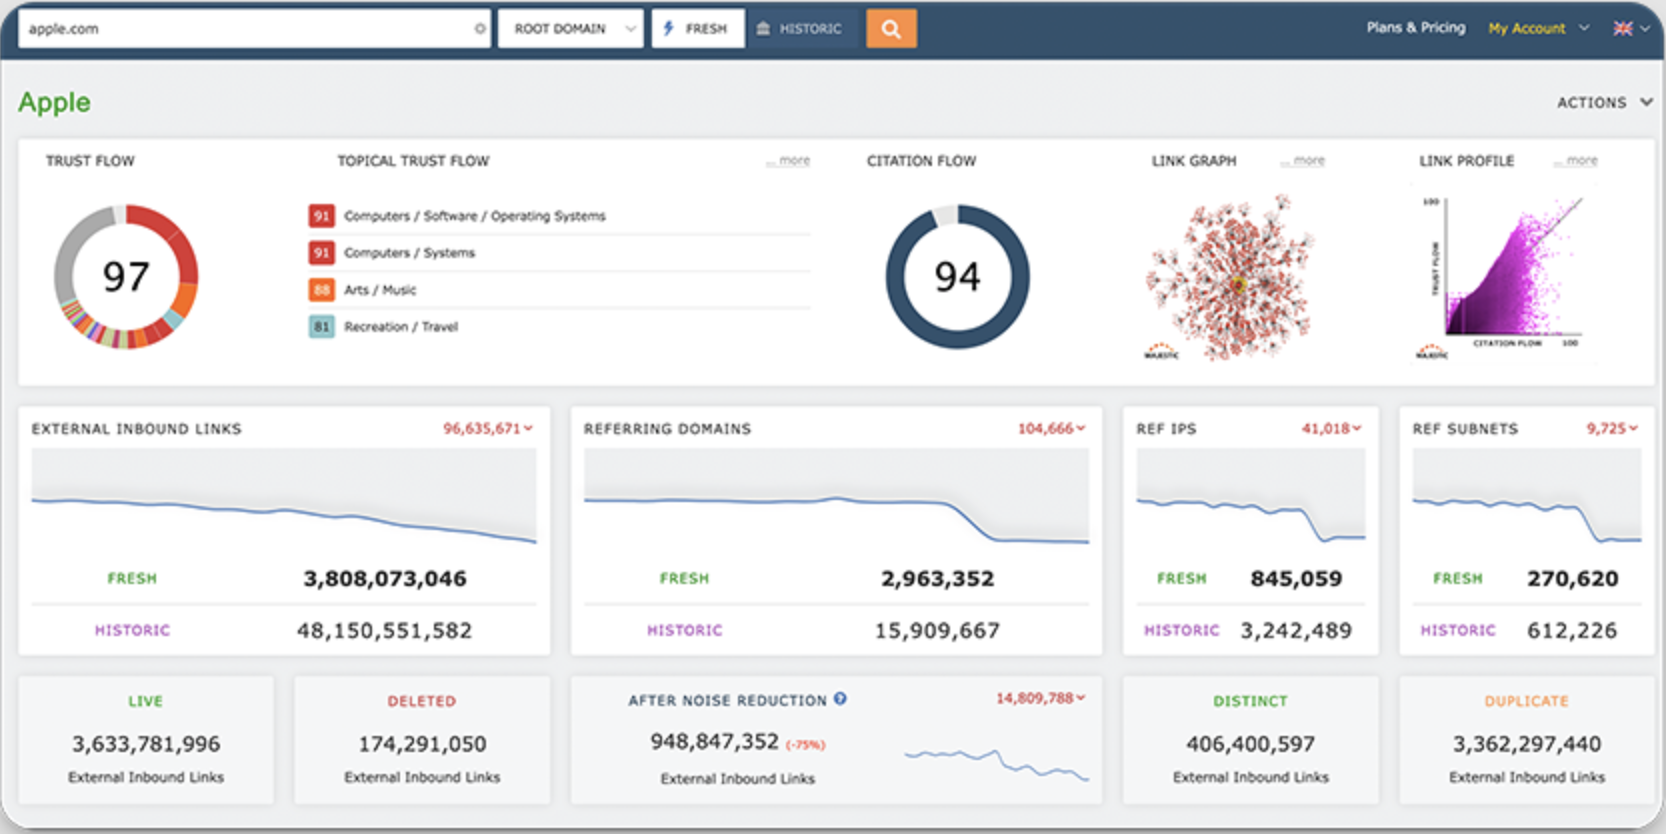Image resolution: width=1666 pixels, height=834 pixels.
Task: Click historic Ref Subnets value 612,226
Action: pyautogui.click(x=1572, y=631)
